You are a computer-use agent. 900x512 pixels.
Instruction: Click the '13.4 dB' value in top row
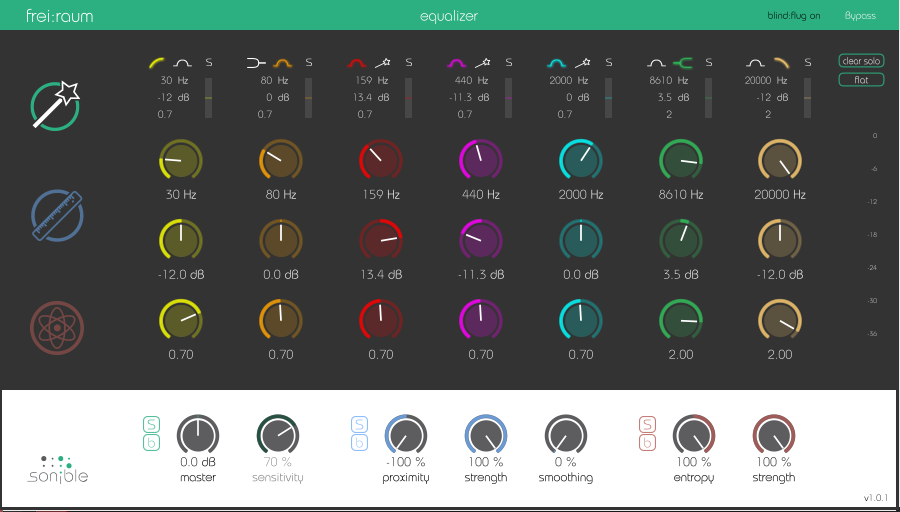[x=371, y=98]
